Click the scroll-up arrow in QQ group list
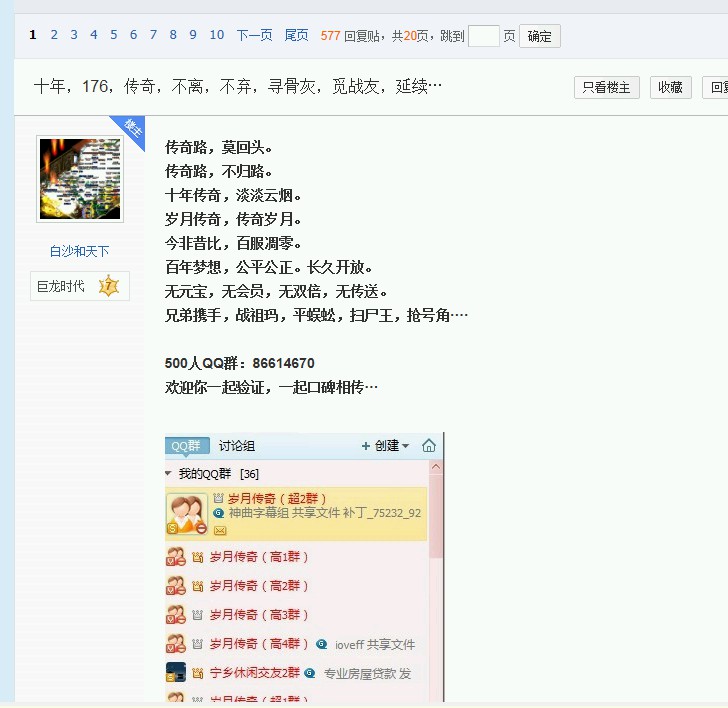Viewport: 728px width, 708px height. click(x=436, y=467)
